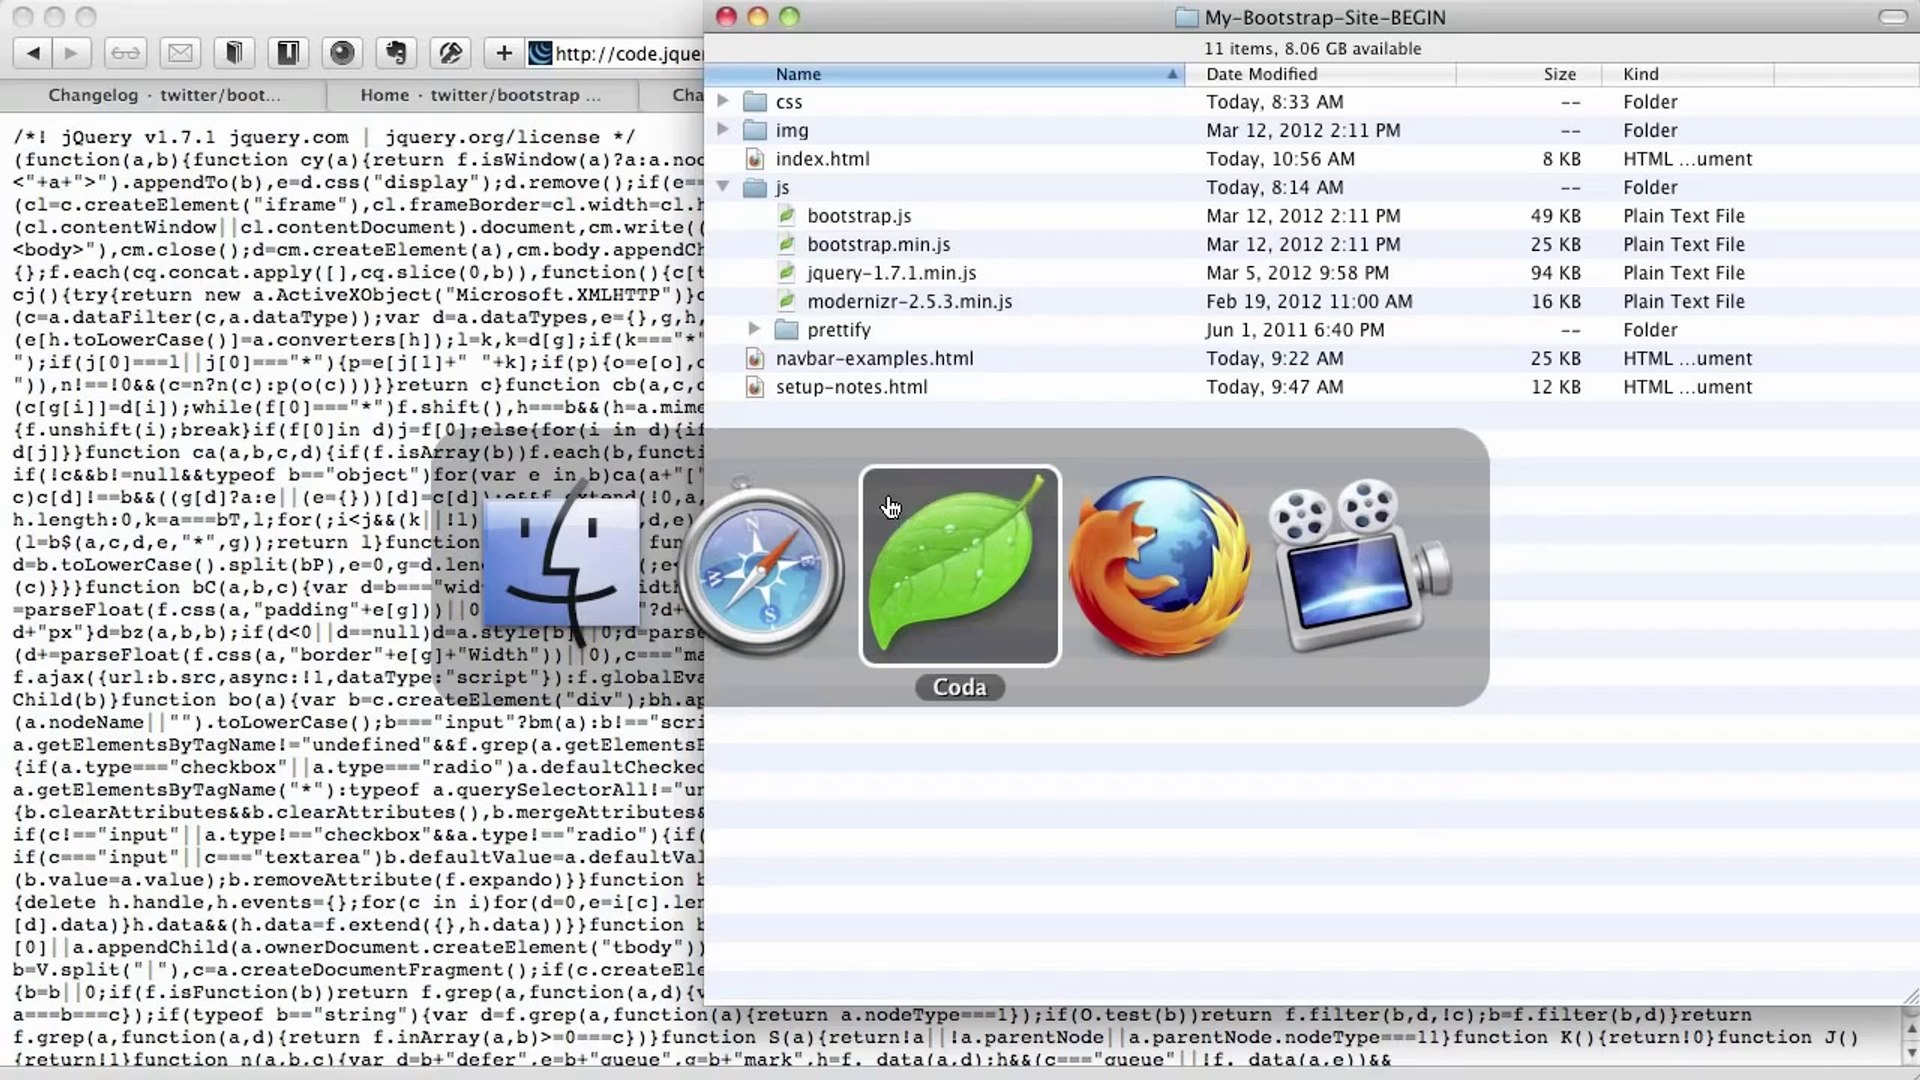1920x1080 pixels.
Task: Click the mail envelope toolbar icon
Action: pos(180,53)
